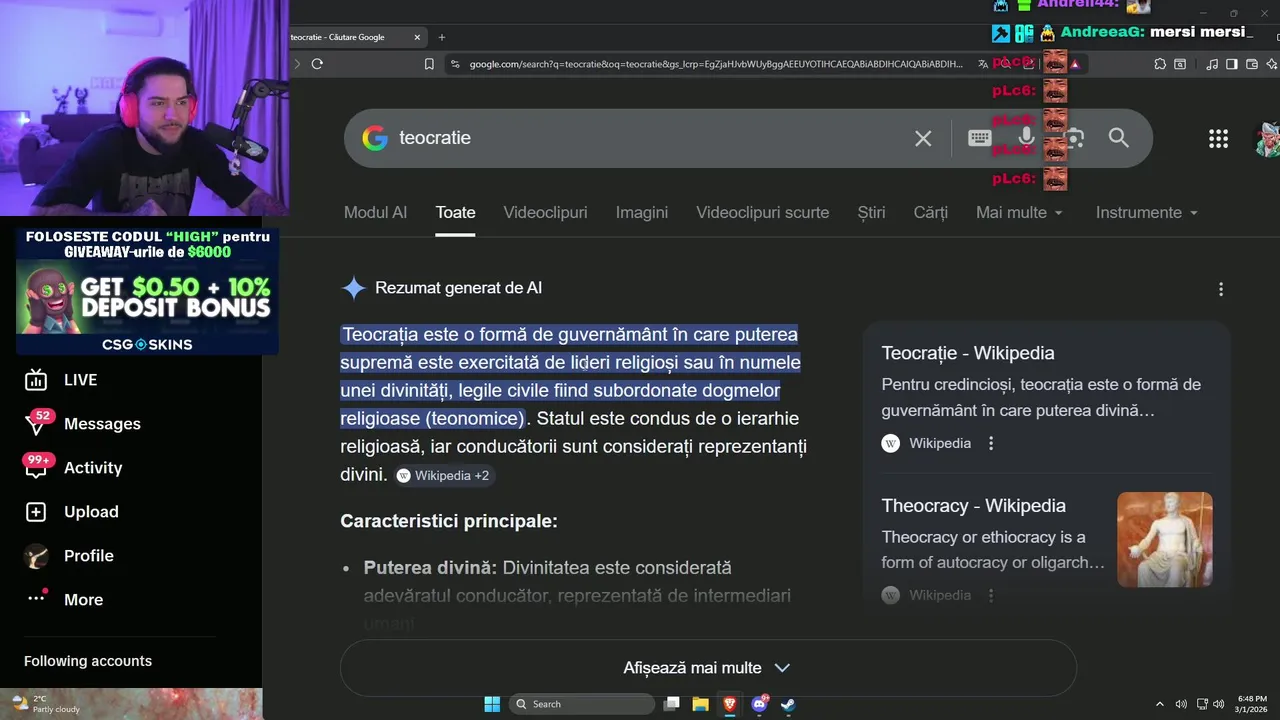Expand overview with Afișează mai multe
Screen dimensions: 1280x720
708,668
